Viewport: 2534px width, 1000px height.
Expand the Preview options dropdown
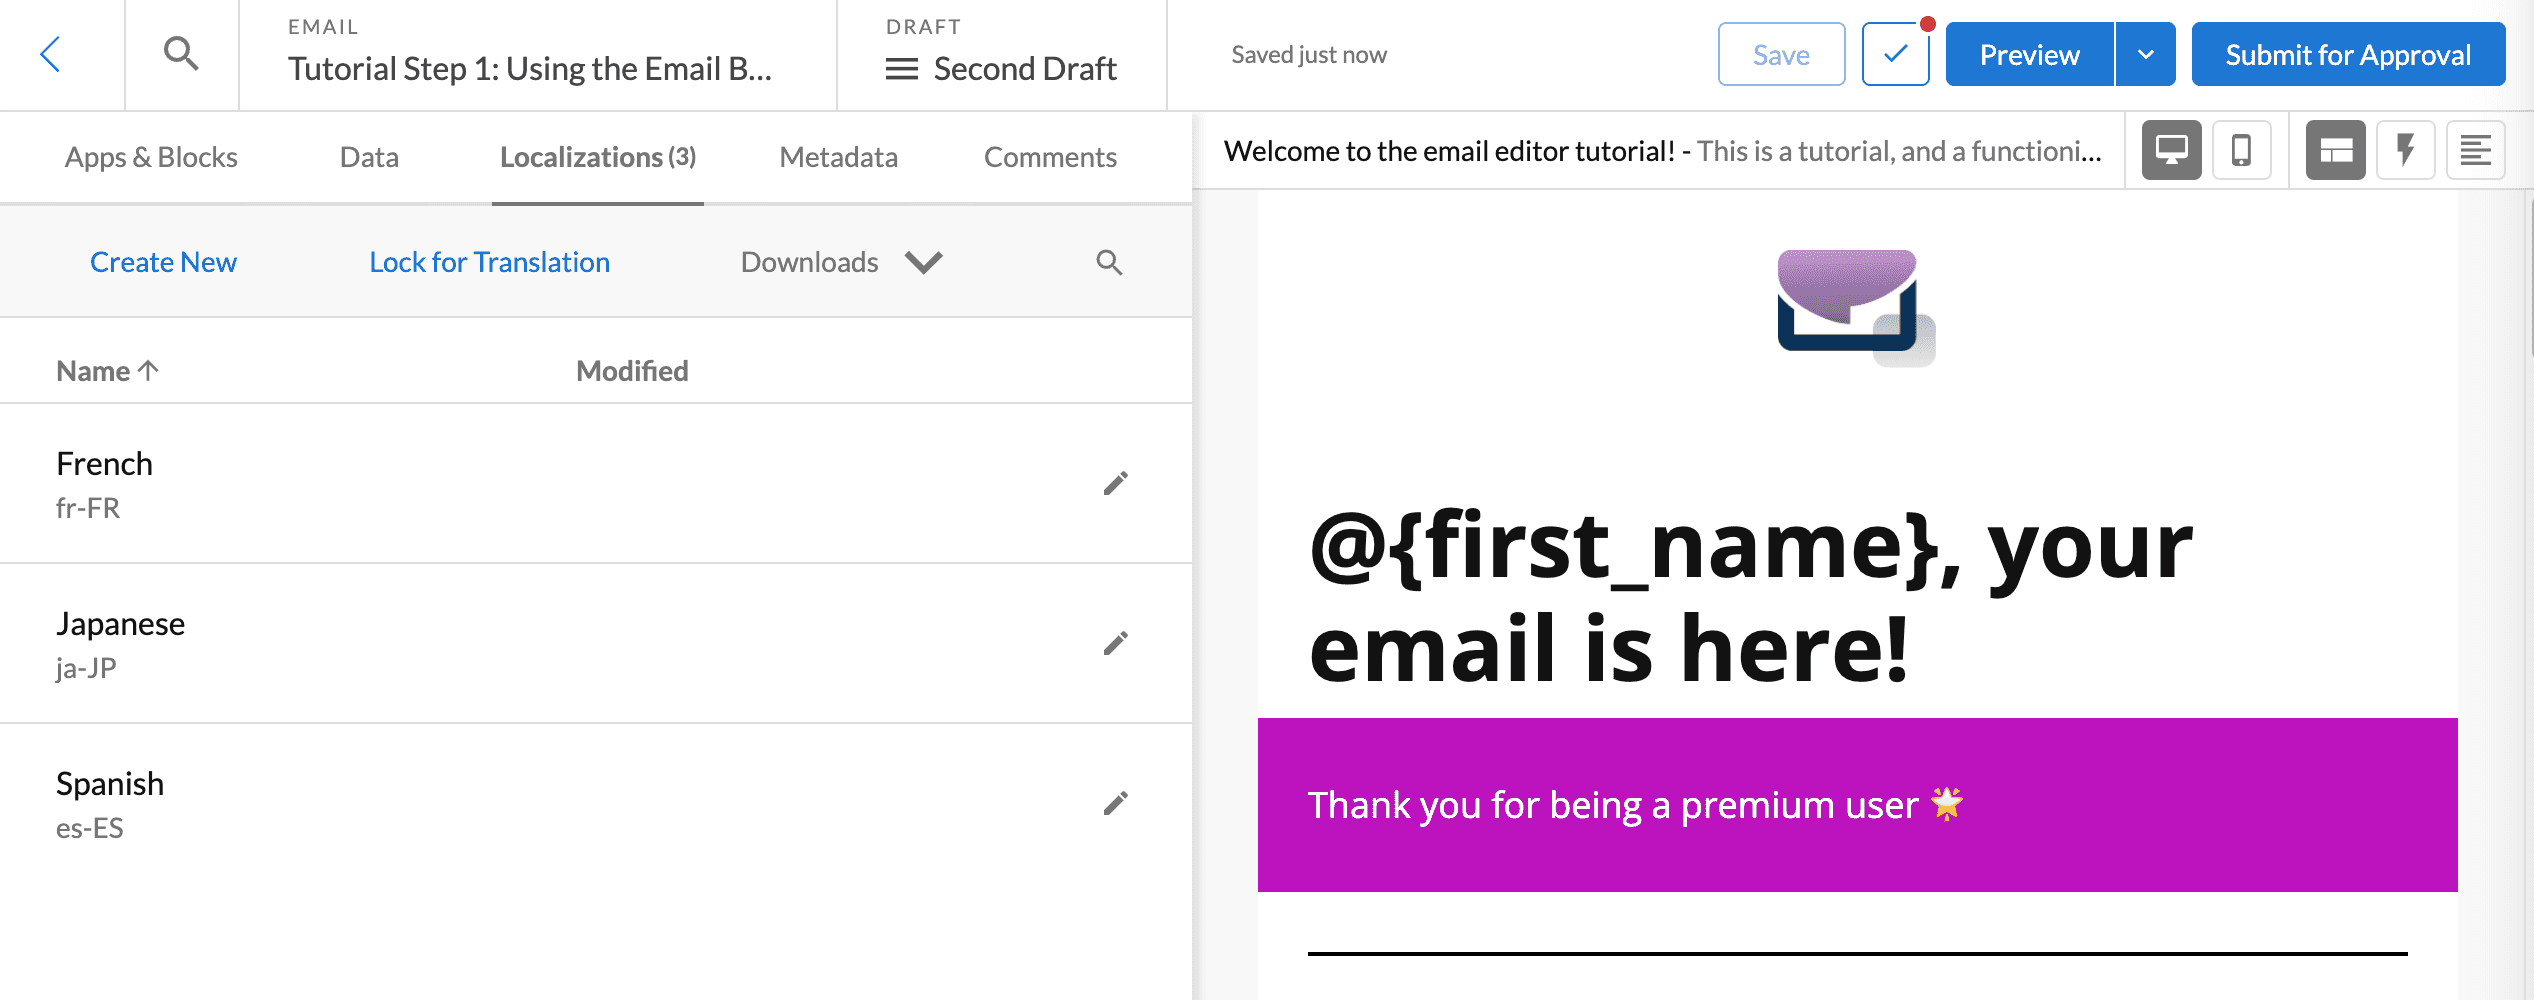click(x=2146, y=54)
